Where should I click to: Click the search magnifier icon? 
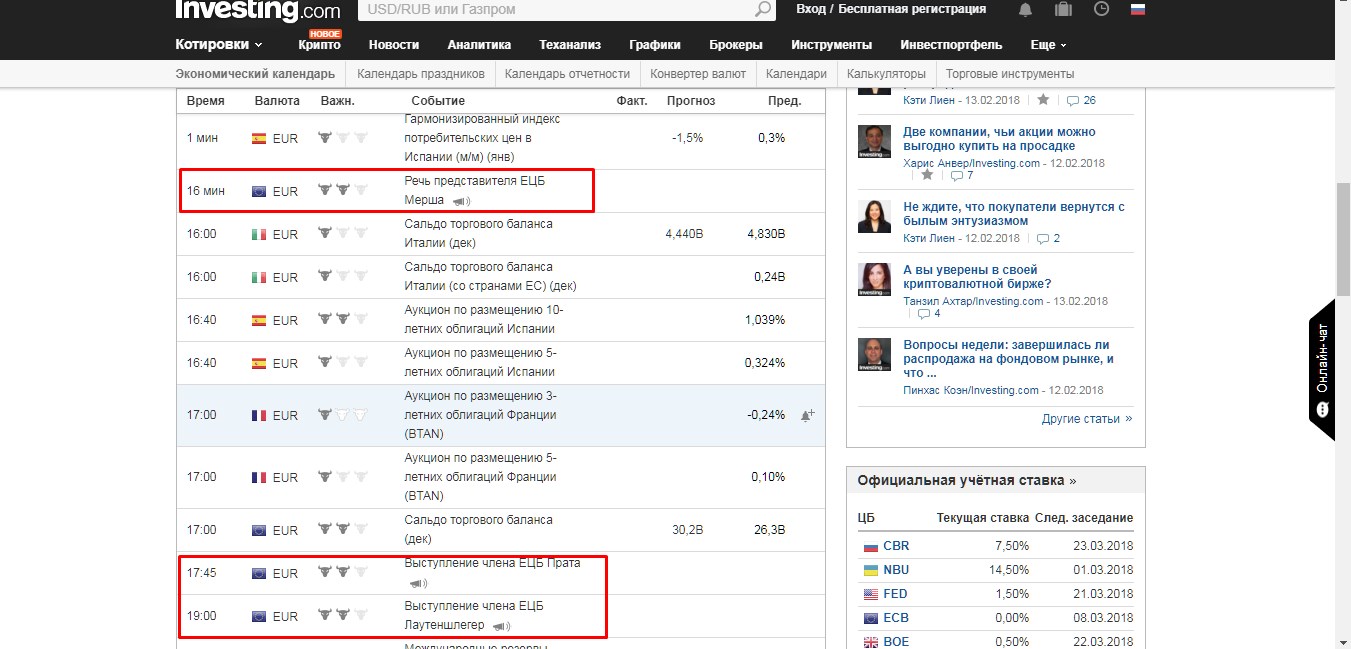click(763, 9)
